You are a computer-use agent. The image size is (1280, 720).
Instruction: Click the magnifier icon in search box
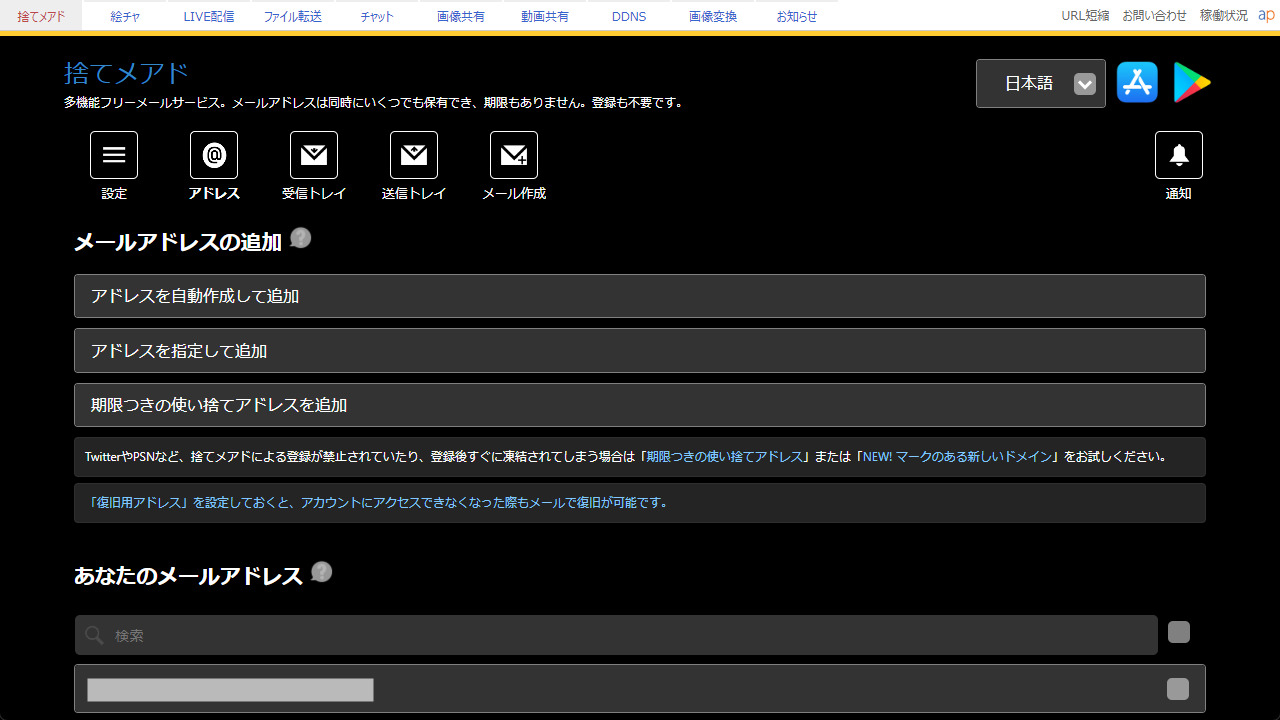[x=94, y=635]
